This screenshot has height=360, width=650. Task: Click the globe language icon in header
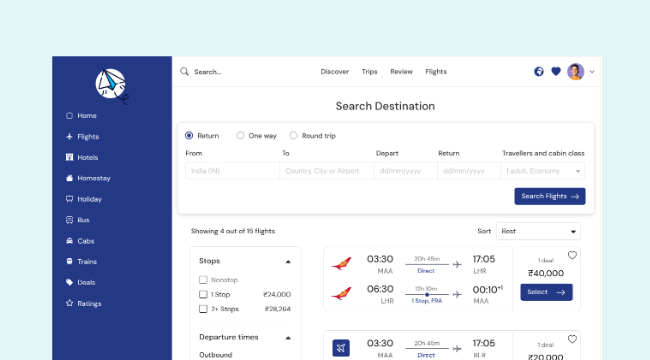click(538, 72)
